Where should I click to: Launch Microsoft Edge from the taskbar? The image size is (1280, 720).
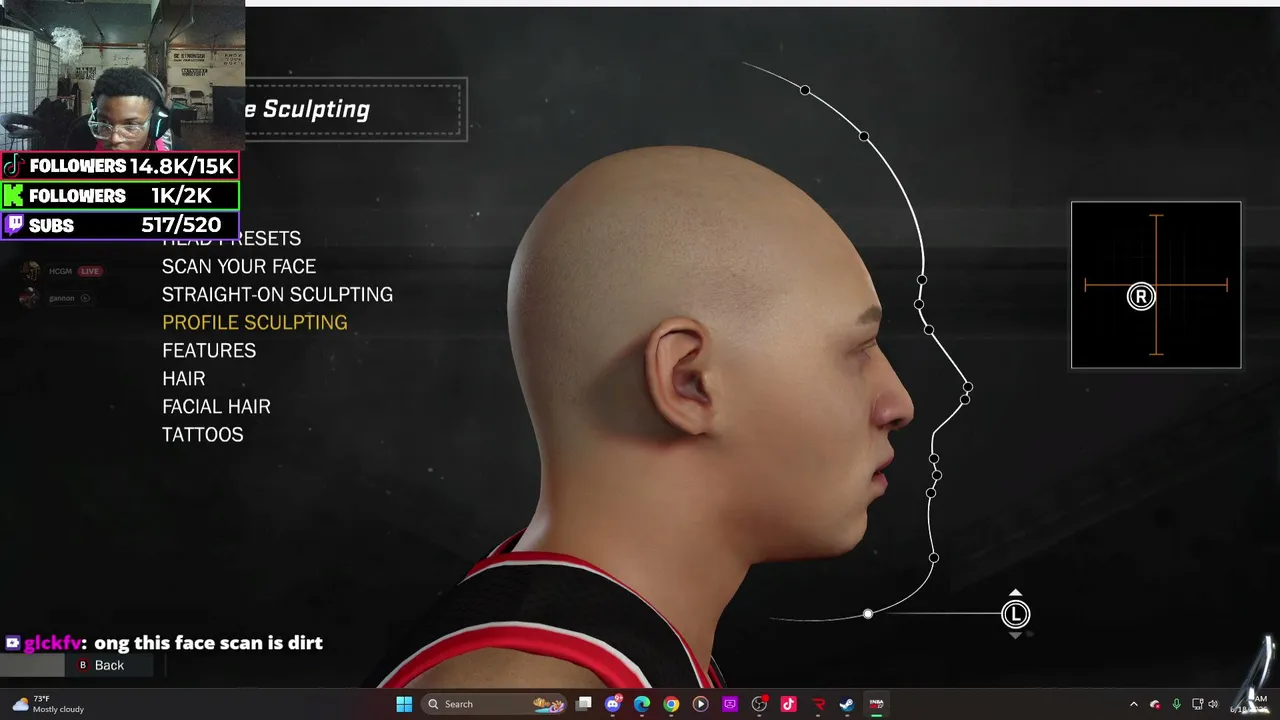tap(642, 704)
